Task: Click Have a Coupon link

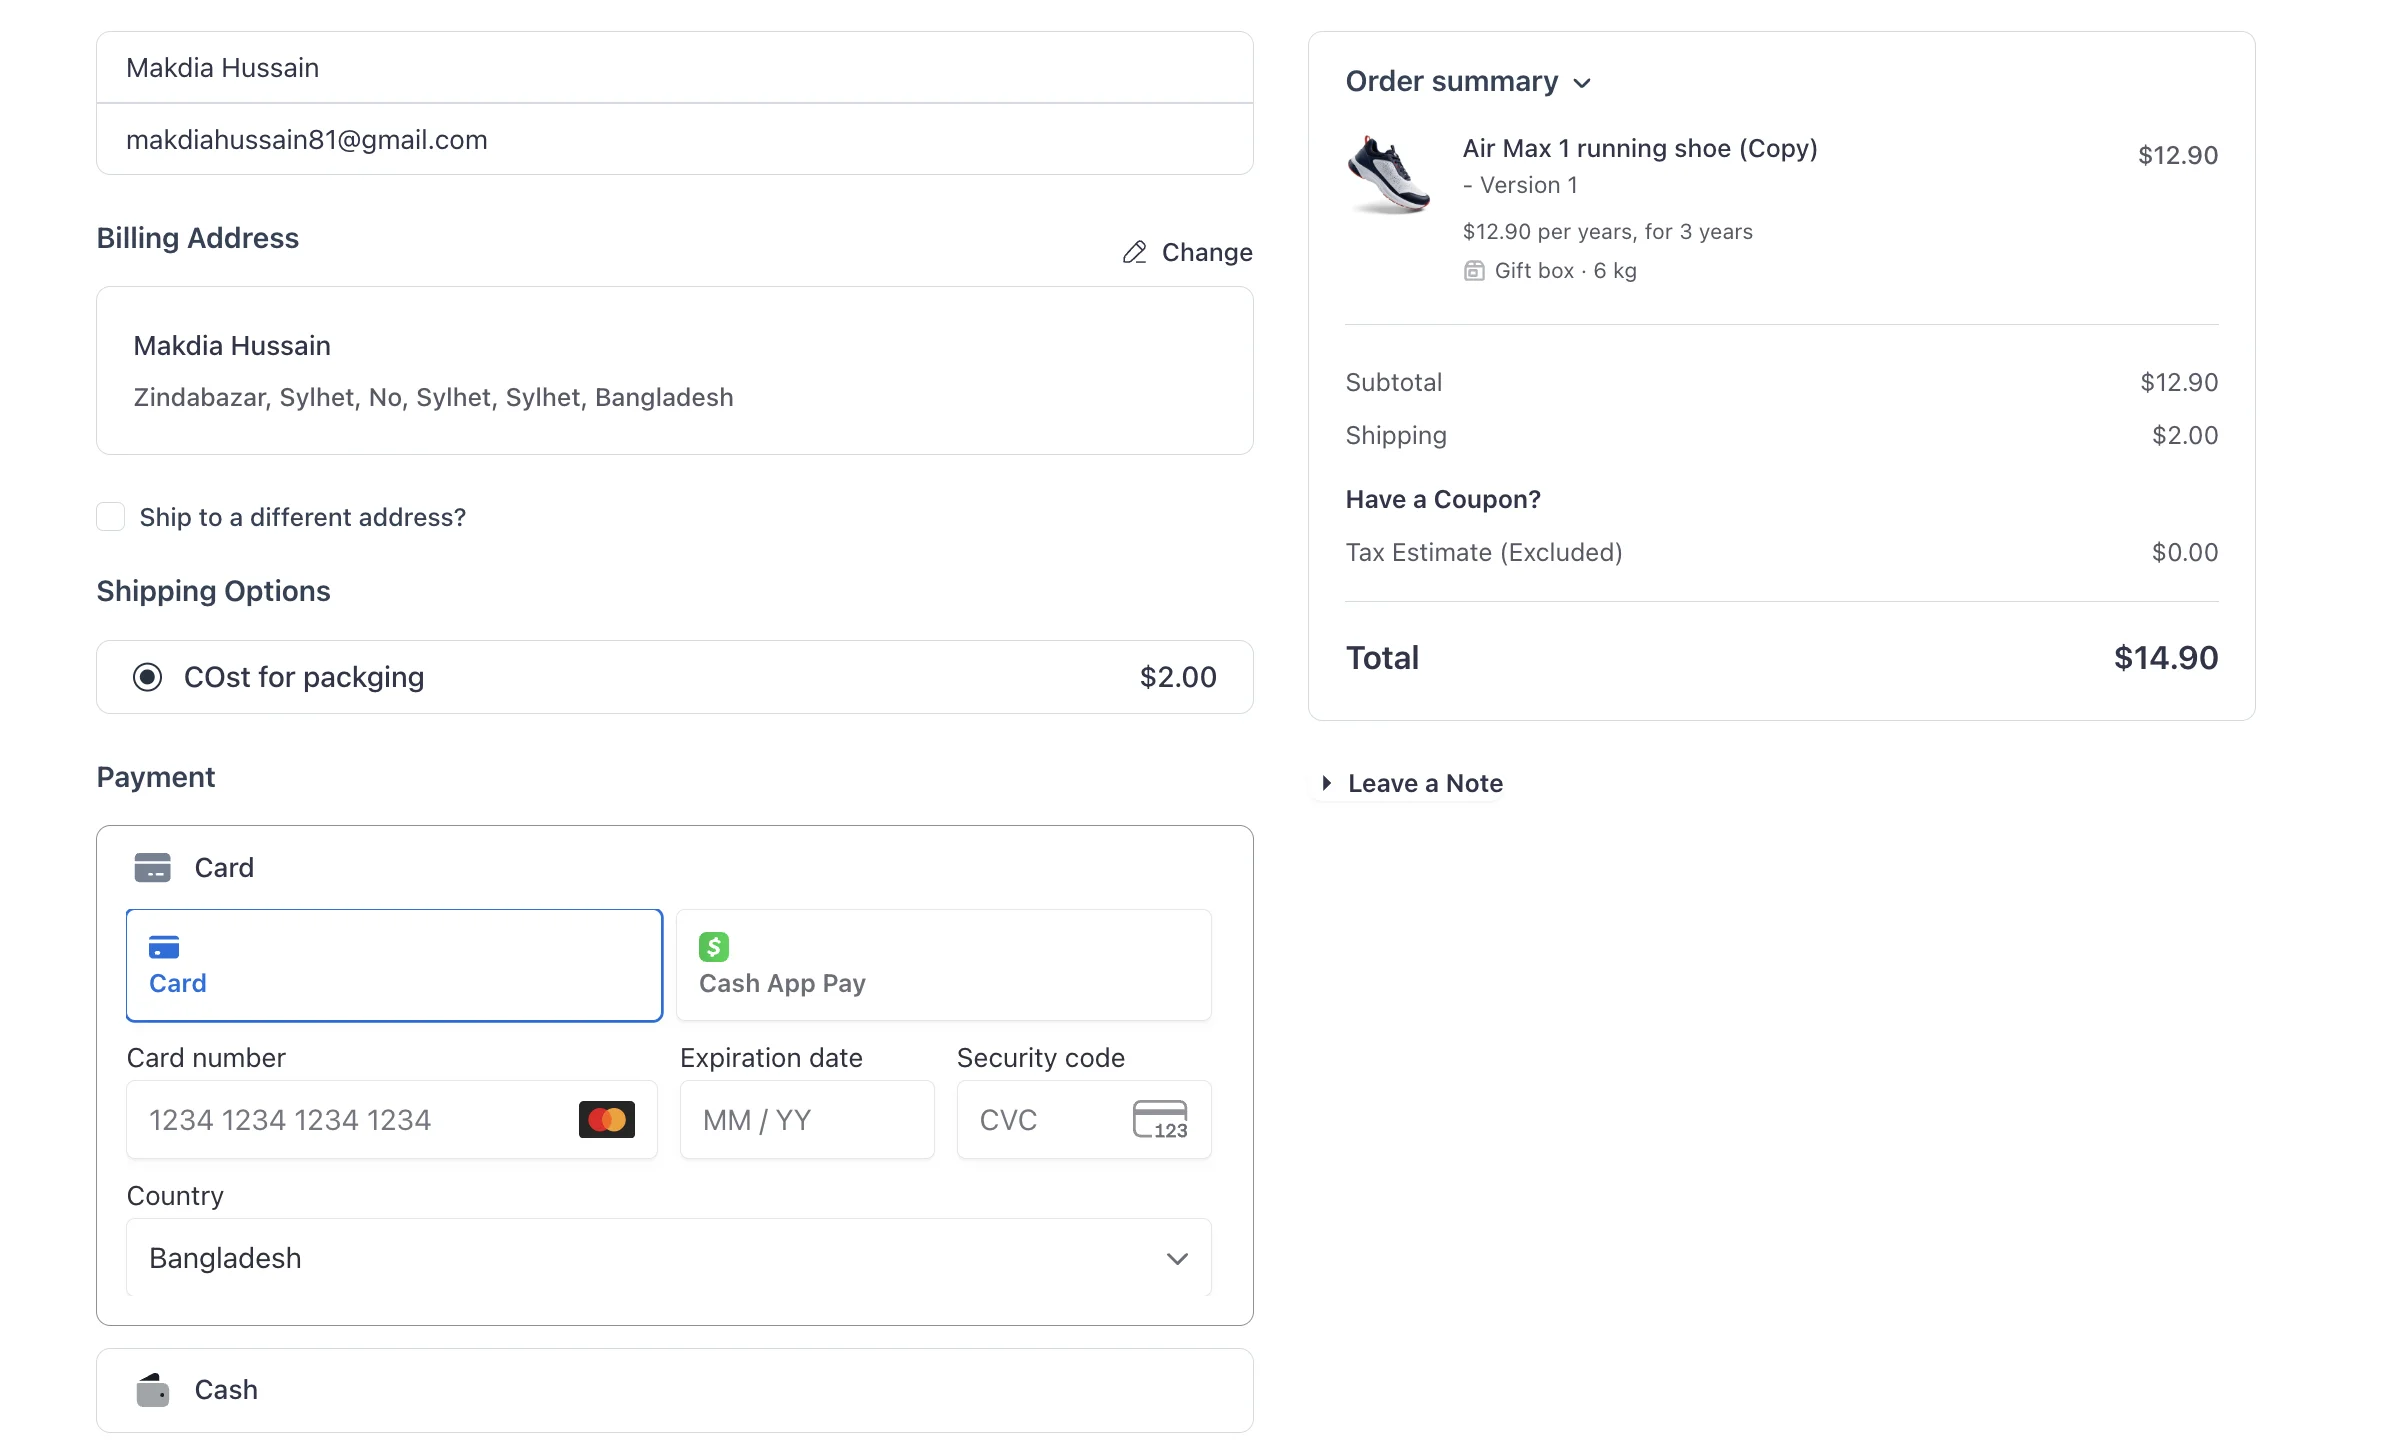Action: (1442, 498)
